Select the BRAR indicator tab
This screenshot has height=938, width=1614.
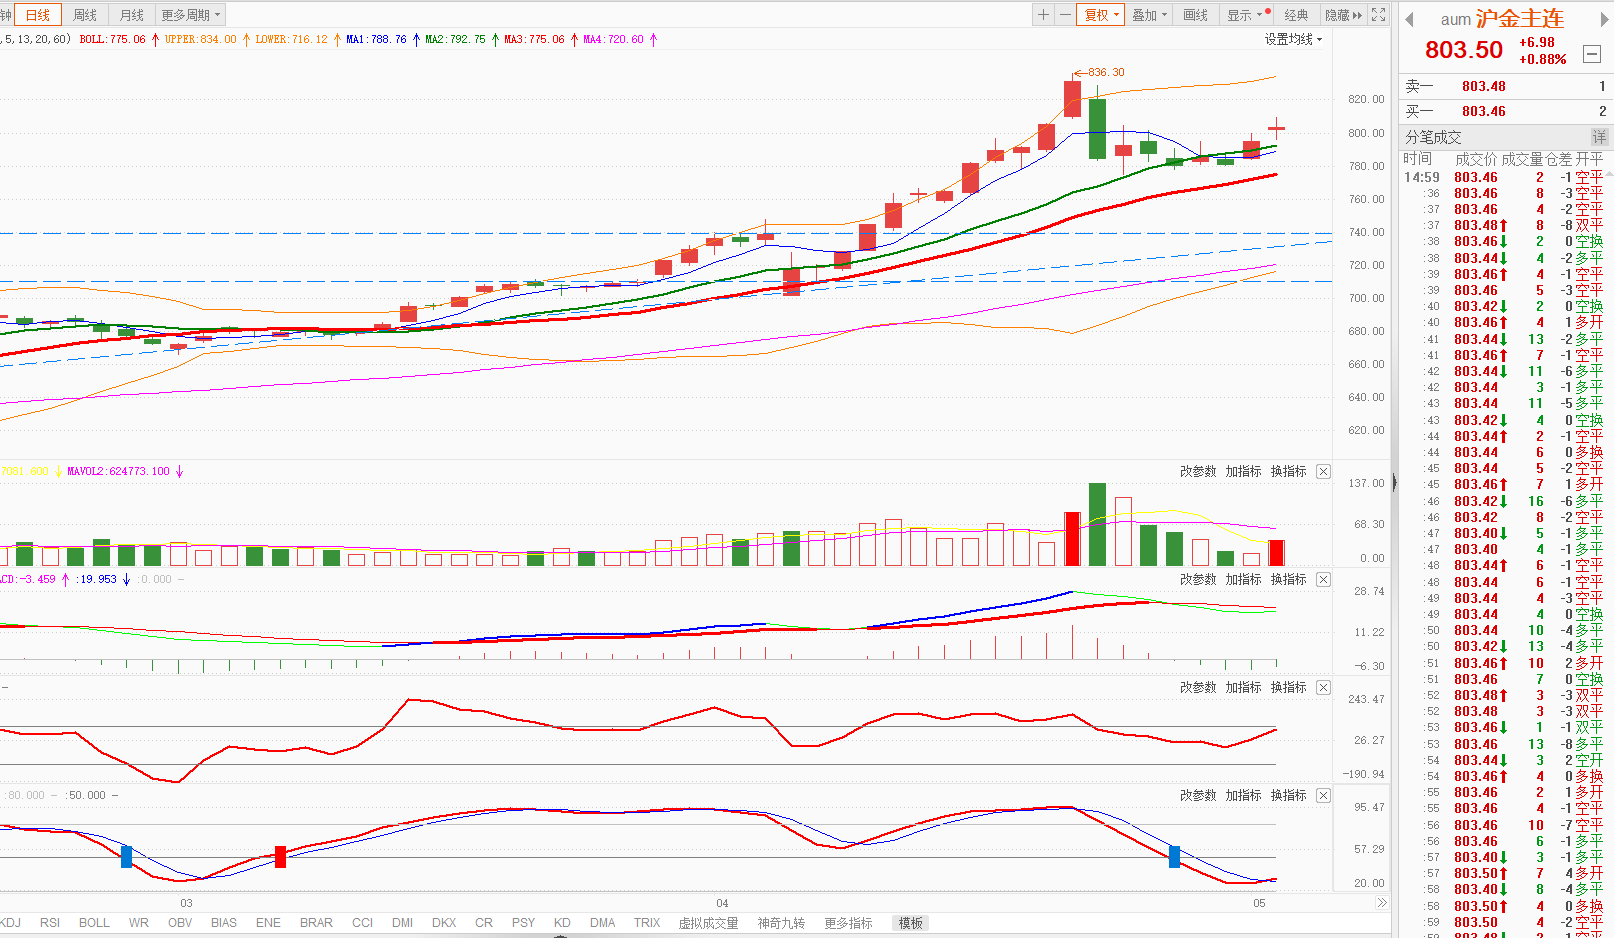point(316,923)
